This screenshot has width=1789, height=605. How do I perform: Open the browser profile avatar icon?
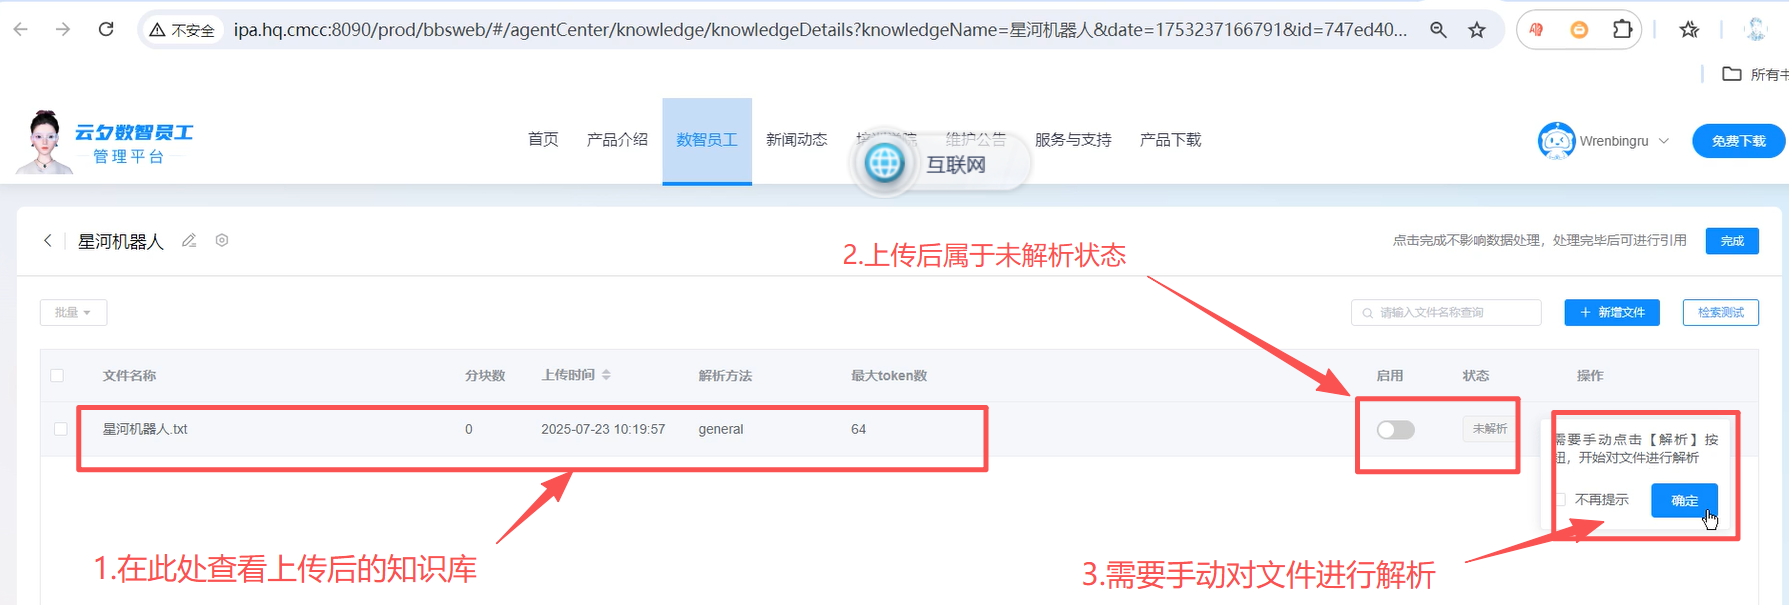click(1756, 30)
